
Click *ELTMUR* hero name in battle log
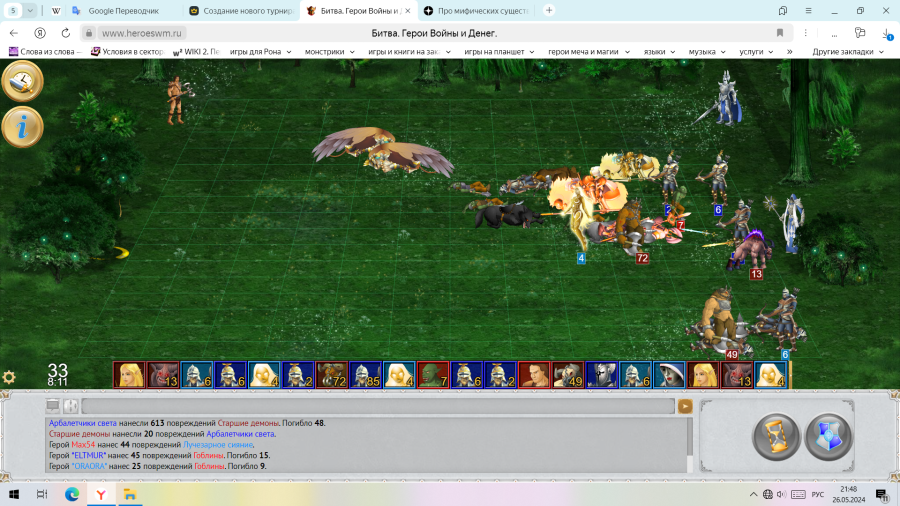pyautogui.click(x=89, y=456)
